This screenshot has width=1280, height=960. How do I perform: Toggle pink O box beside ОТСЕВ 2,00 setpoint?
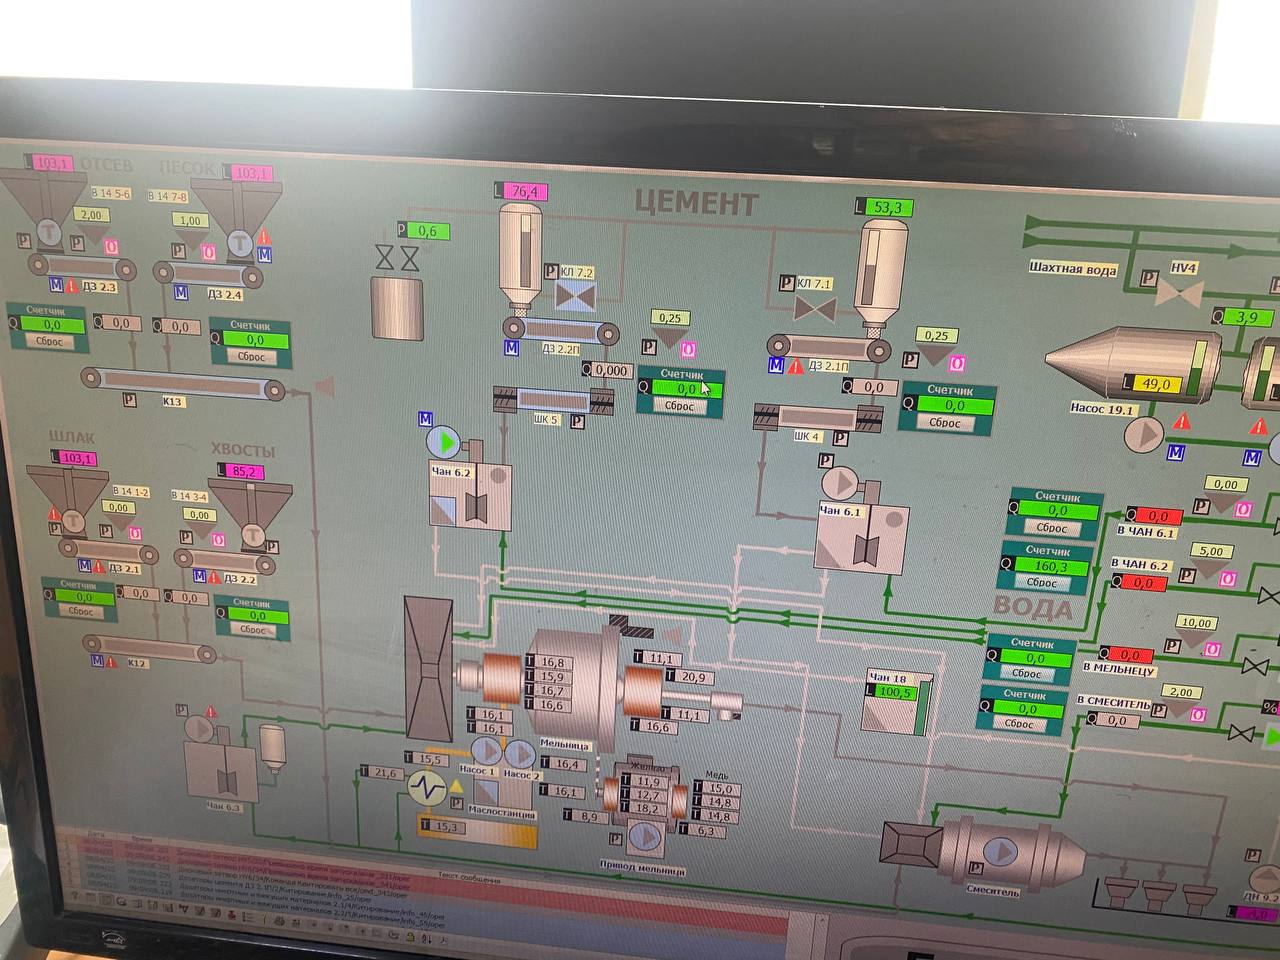[x=112, y=246]
